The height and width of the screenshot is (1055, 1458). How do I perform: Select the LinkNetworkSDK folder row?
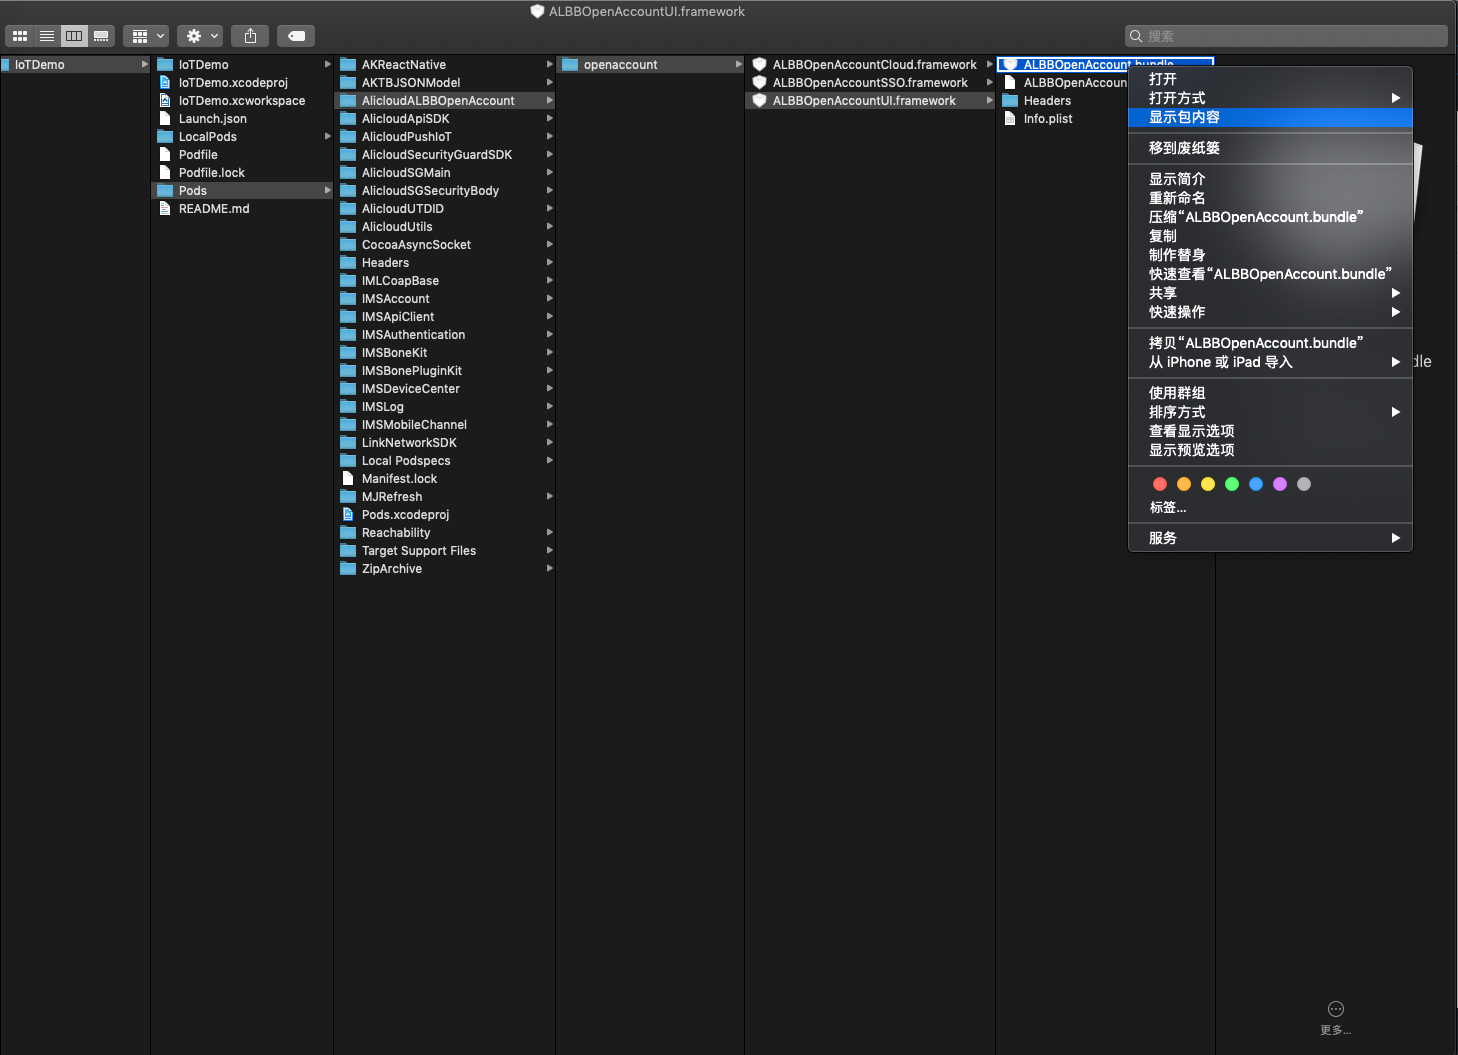pyautogui.click(x=444, y=443)
